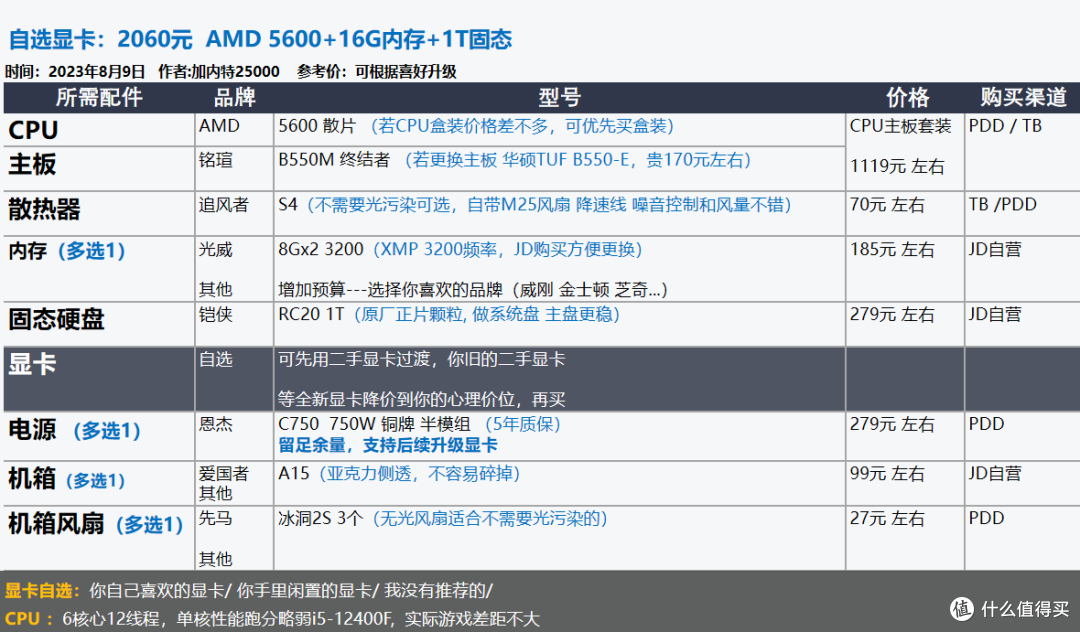Click the bold '留足余量, 支持后续升级显卡' text
The height and width of the screenshot is (632, 1080).
point(388,445)
